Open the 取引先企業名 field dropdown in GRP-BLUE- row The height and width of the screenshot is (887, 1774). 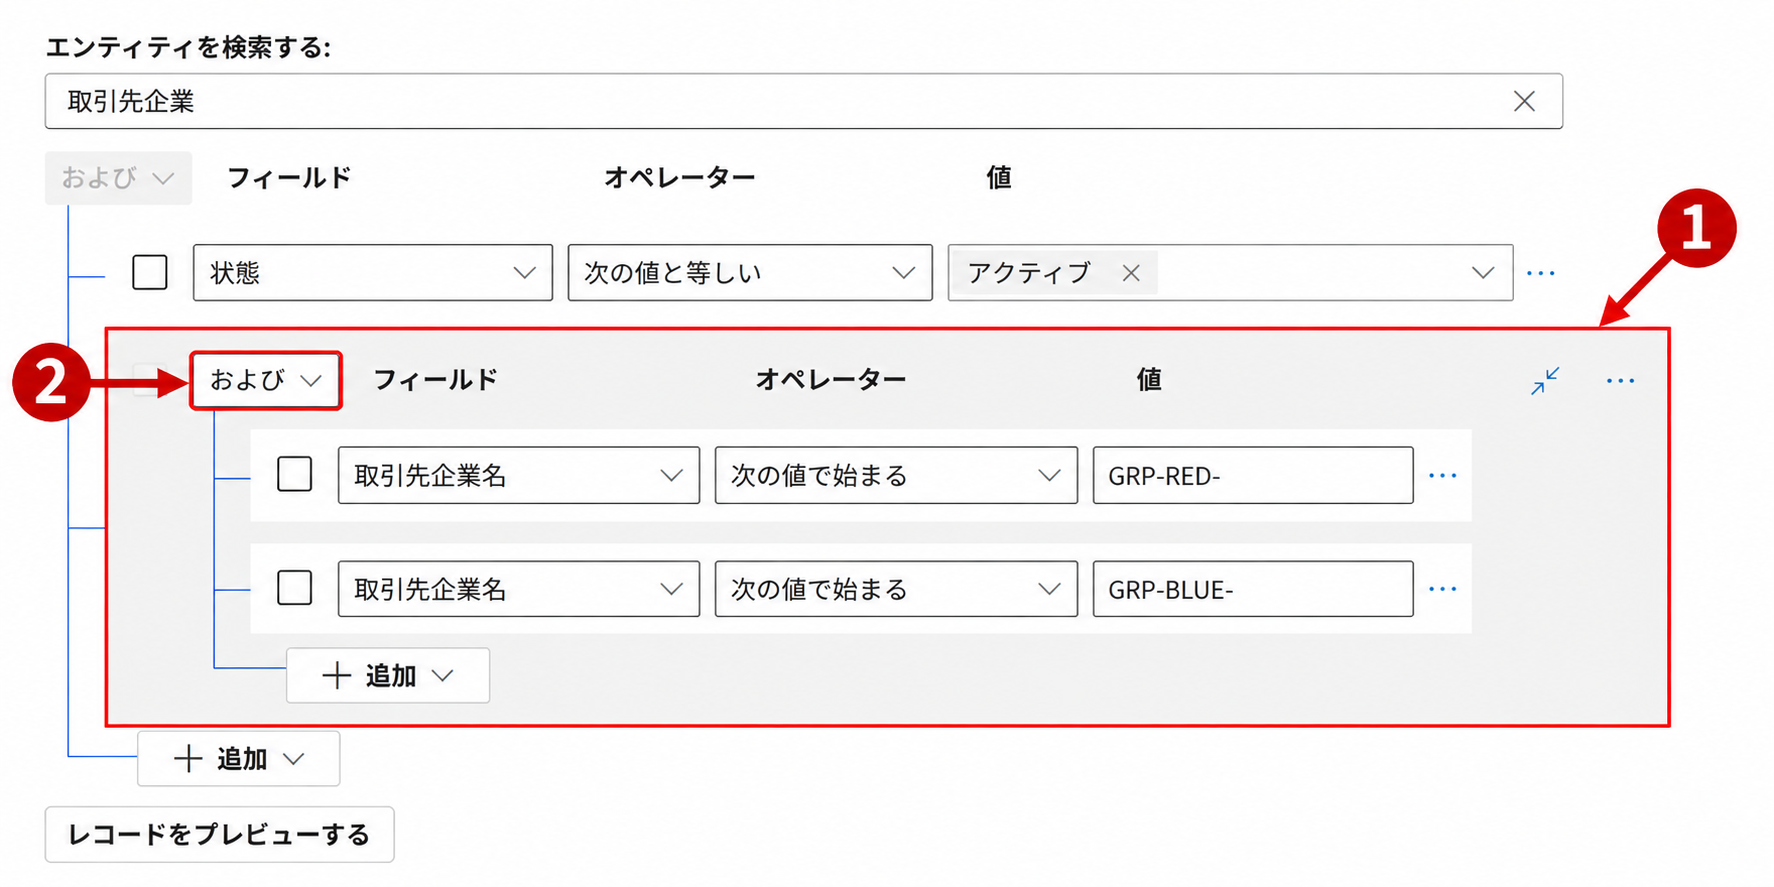point(519,589)
